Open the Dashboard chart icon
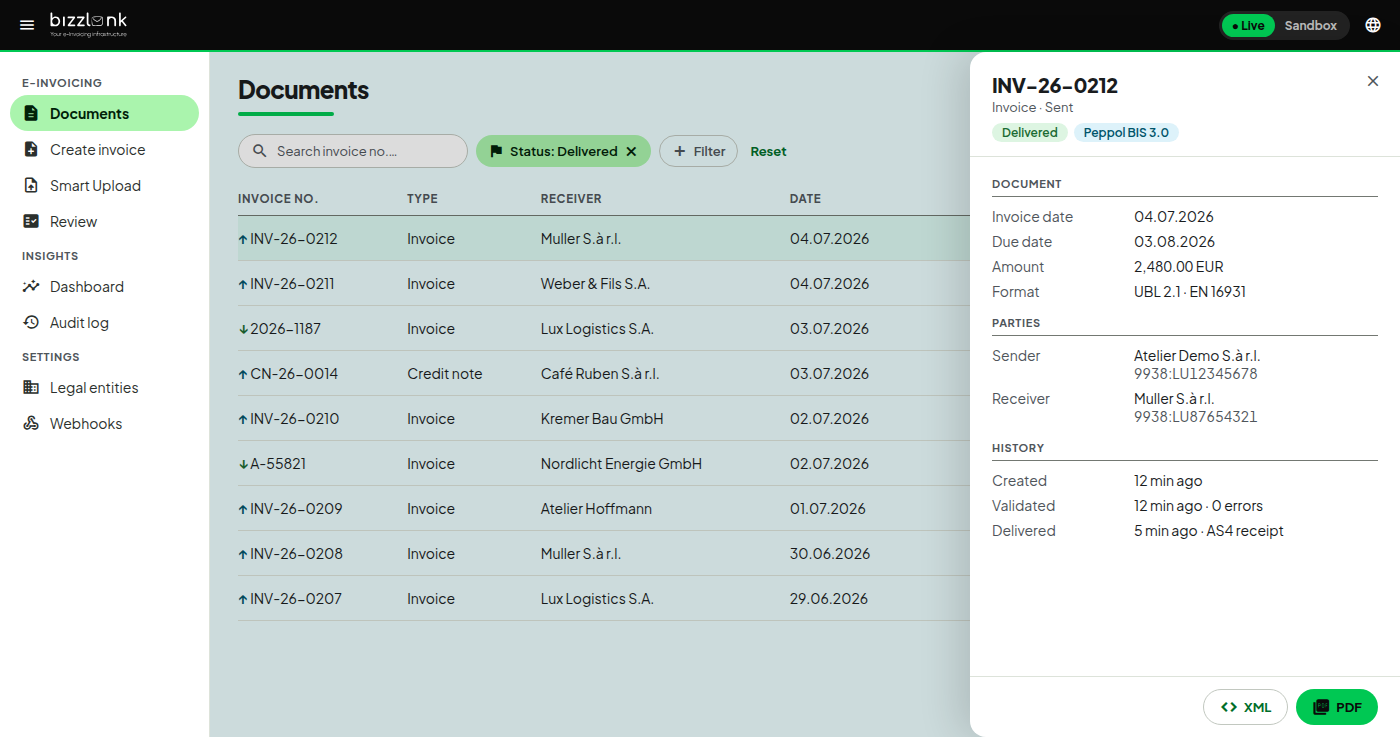This screenshot has height=737, width=1400. tap(31, 287)
